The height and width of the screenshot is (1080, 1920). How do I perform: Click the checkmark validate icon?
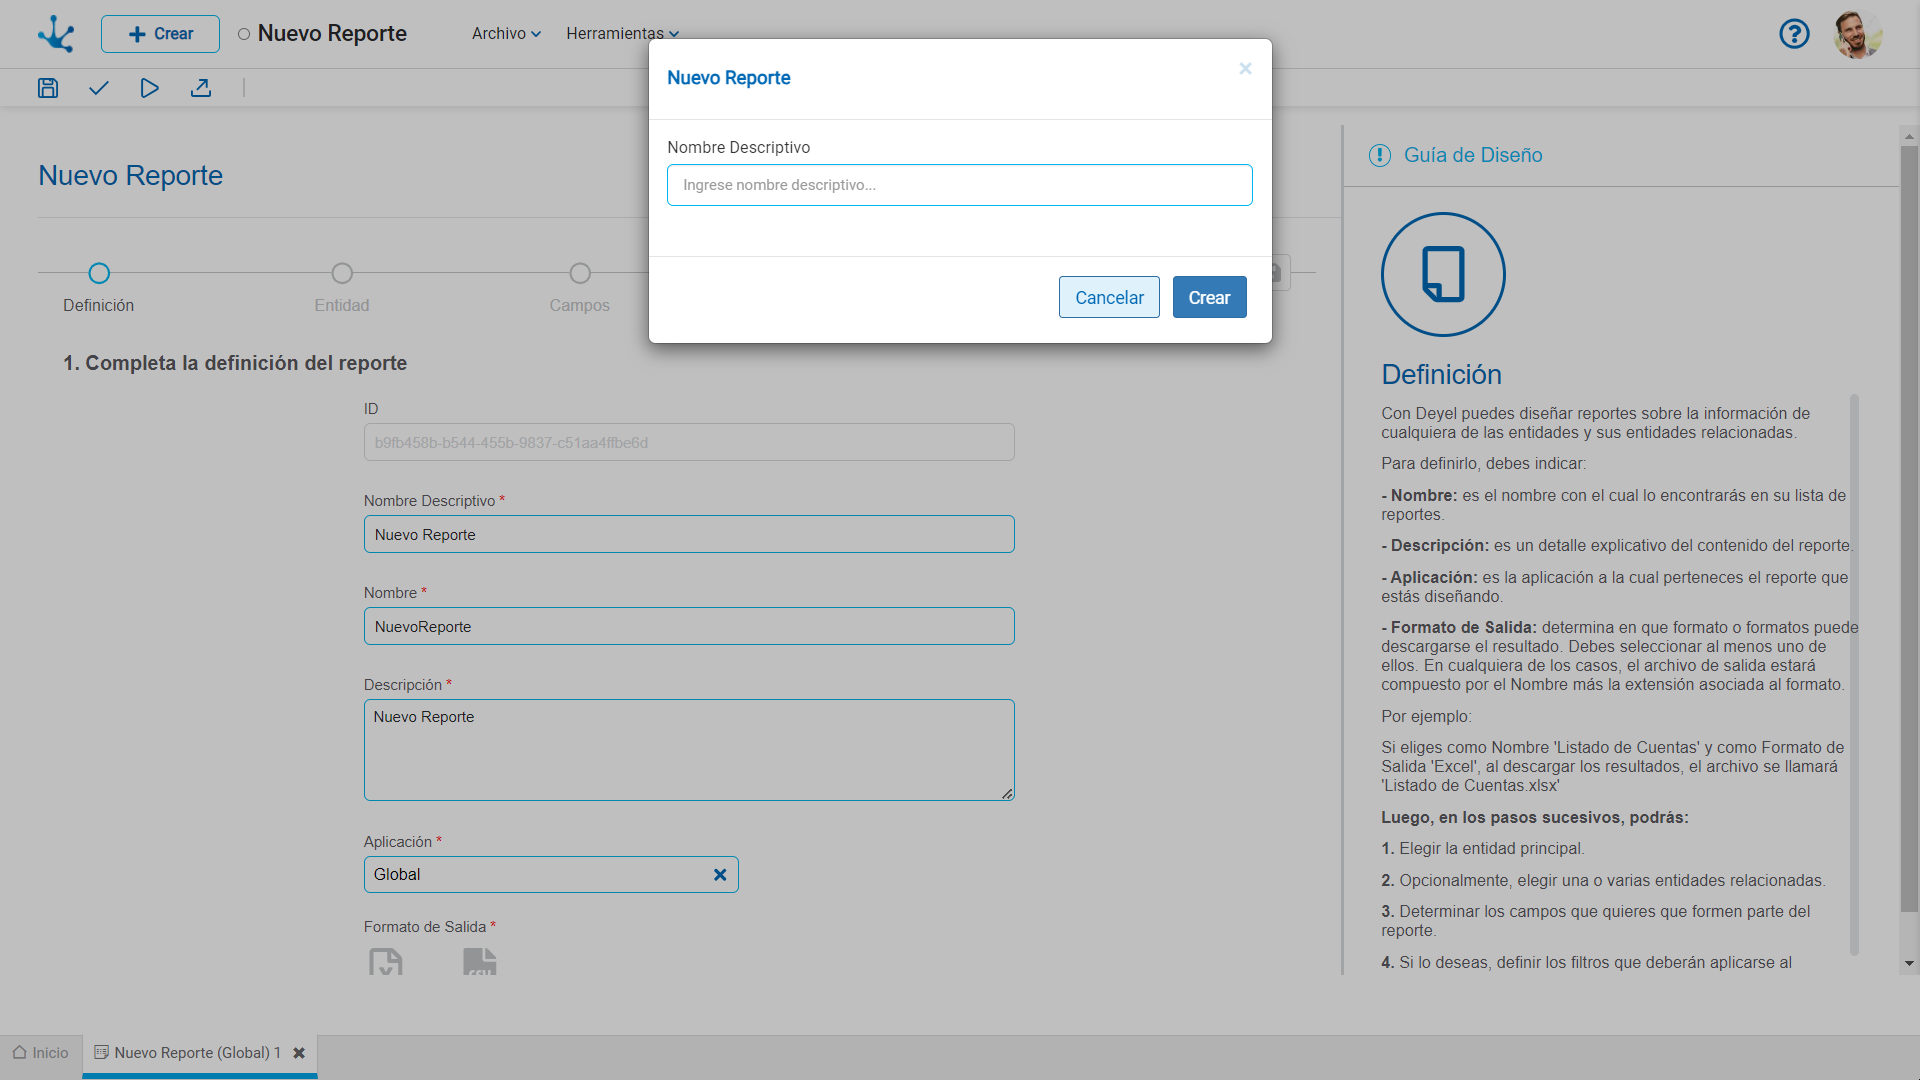coord(98,88)
